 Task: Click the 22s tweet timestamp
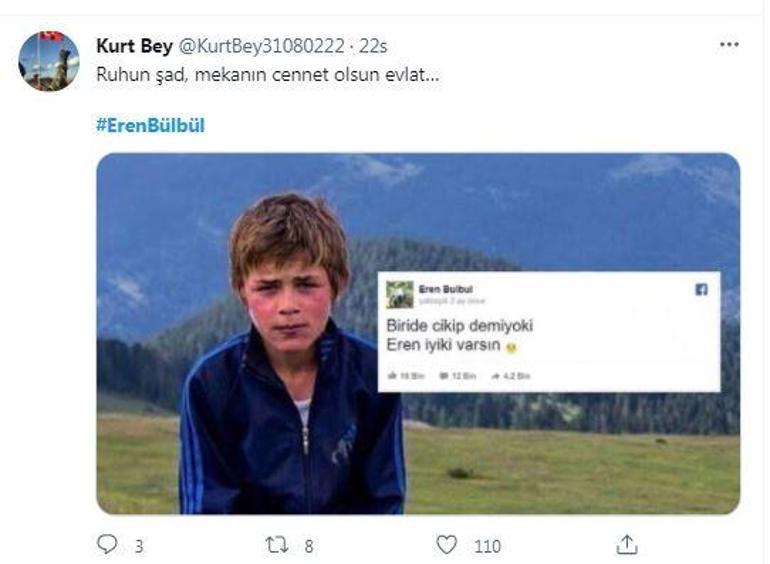pos(373,46)
